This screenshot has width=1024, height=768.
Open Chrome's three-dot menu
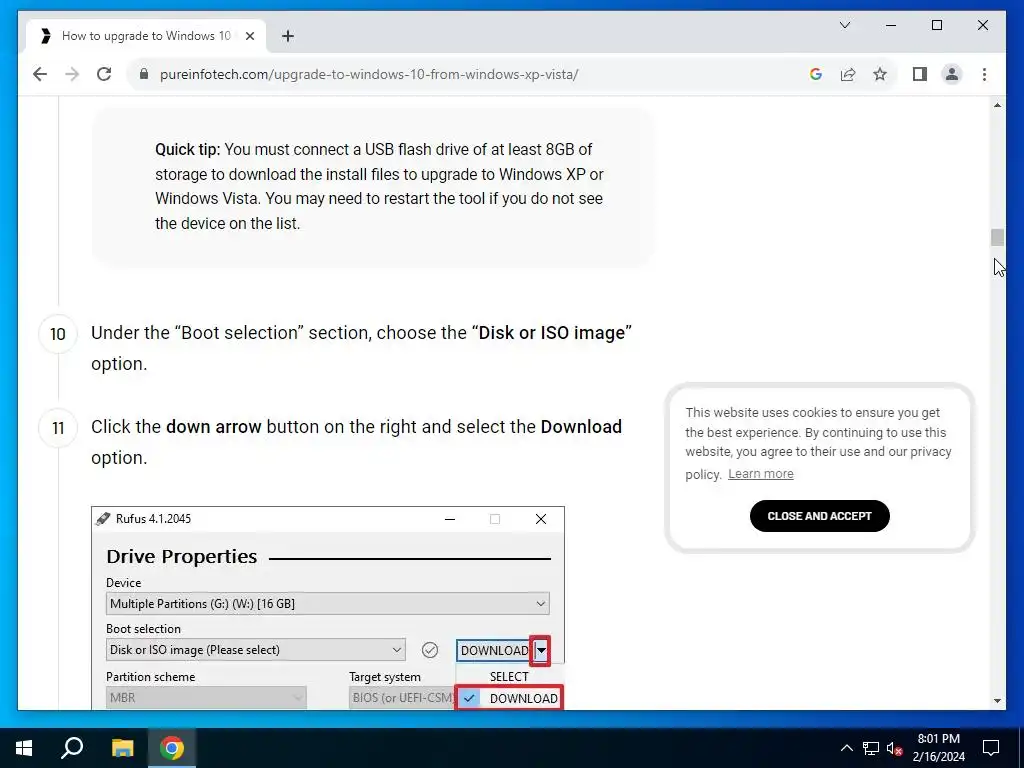pos(984,74)
